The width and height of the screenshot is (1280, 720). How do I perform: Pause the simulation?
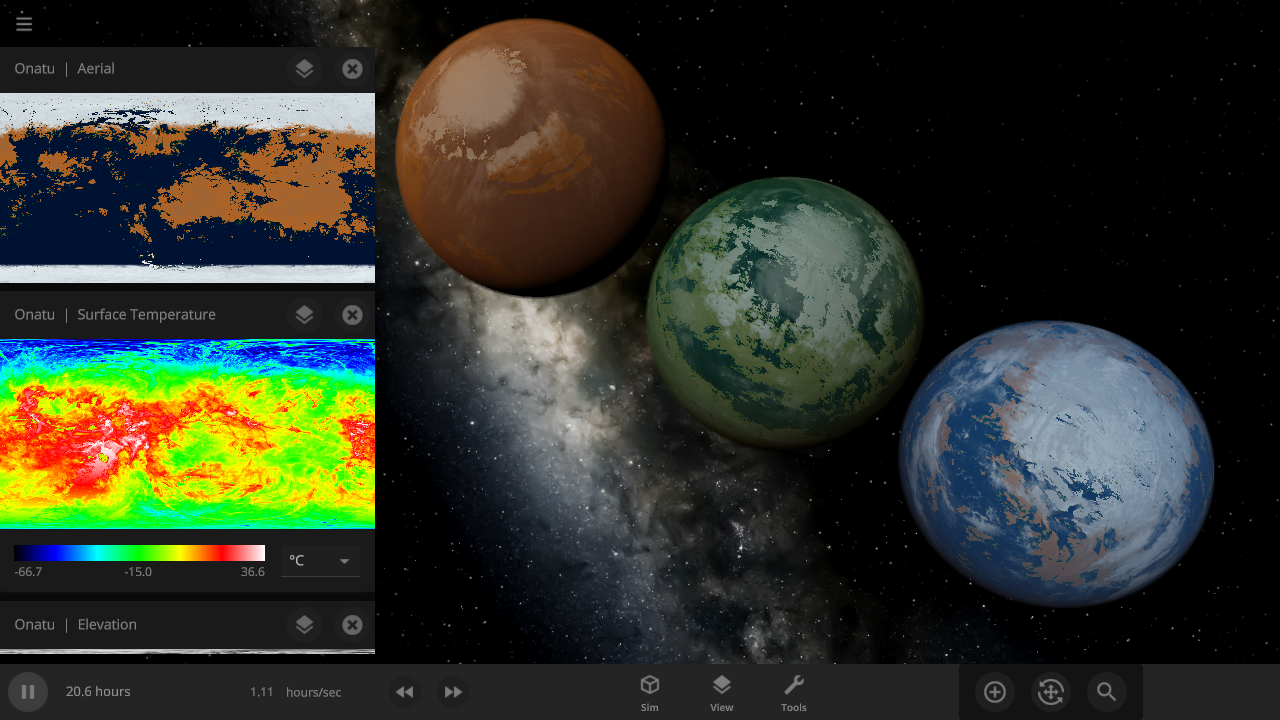[x=28, y=692]
